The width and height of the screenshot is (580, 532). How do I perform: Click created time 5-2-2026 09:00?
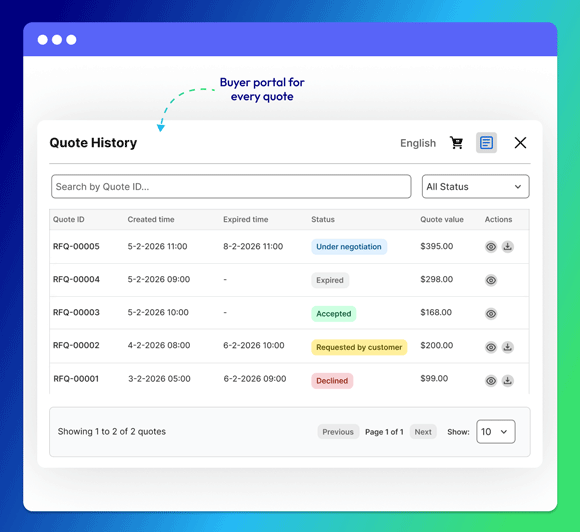pyautogui.click(x=159, y=279)
